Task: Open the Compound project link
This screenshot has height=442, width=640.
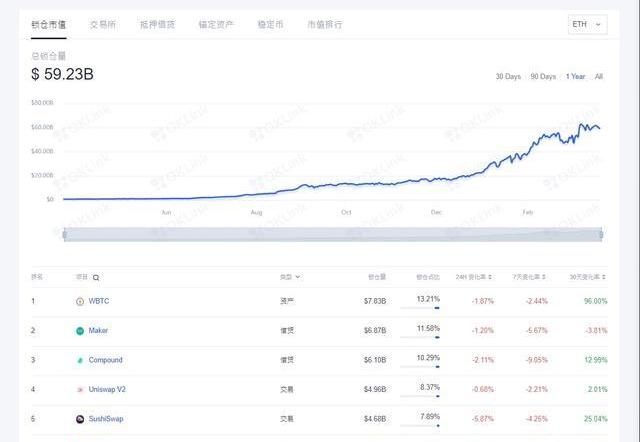Action: (x=105, y=360)
